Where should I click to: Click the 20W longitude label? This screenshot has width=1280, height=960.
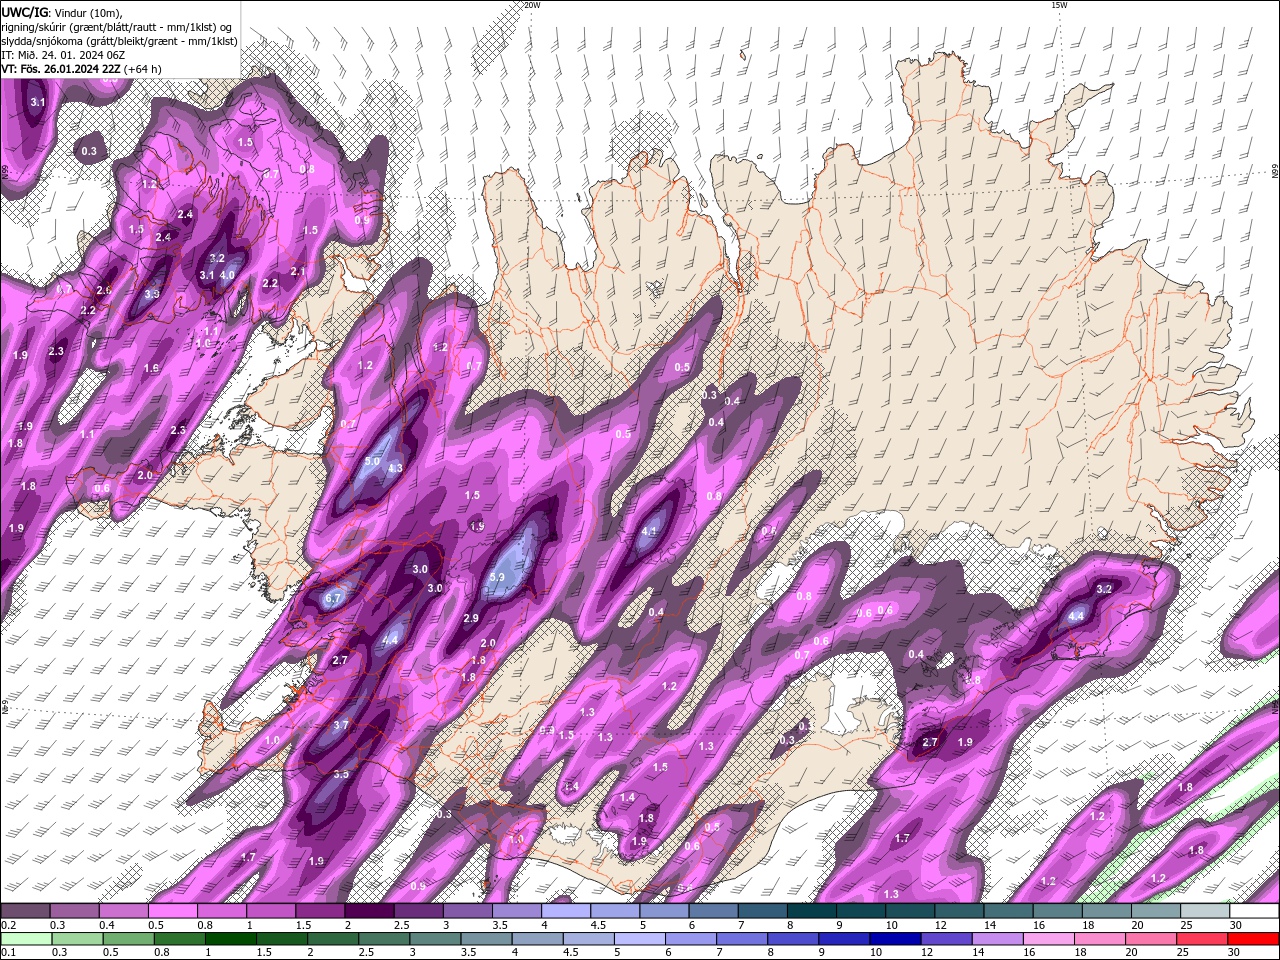click(533, 5)
